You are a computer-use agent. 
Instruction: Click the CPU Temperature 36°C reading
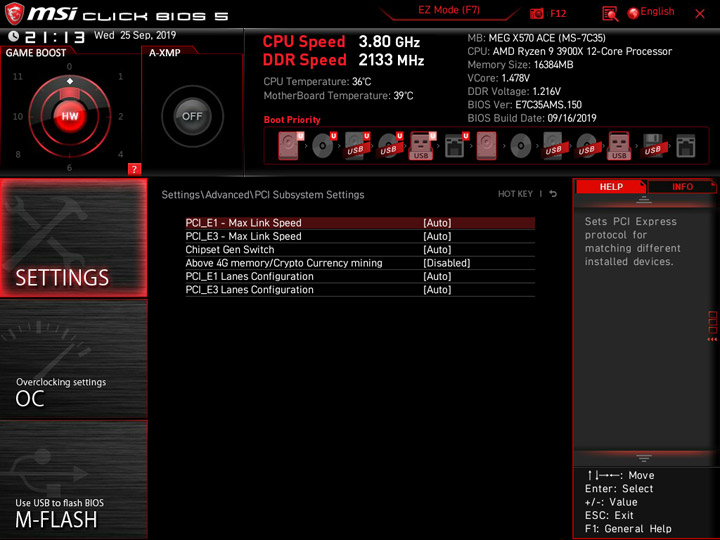317,82
